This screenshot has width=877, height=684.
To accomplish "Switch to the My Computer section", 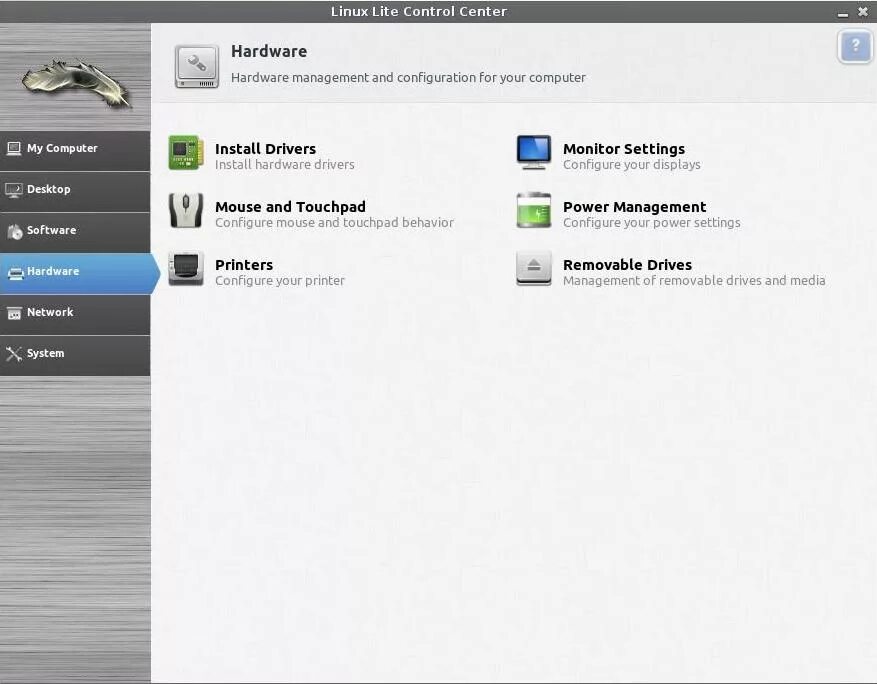I will coord(75,151).
